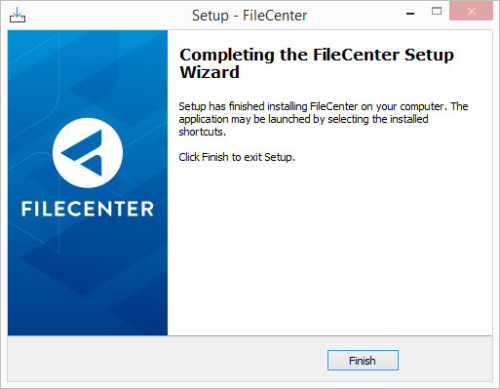Screen dimensions: 500x389
Task: Click the gray footer bar left of Finish
Action: (167, 359)
